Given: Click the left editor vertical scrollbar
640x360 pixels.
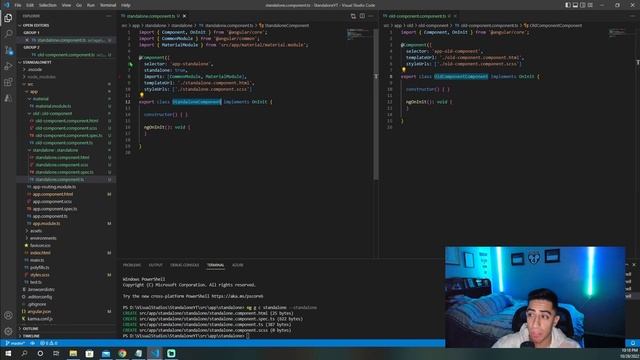Looking at the screenshot, I should pos(376,104).
